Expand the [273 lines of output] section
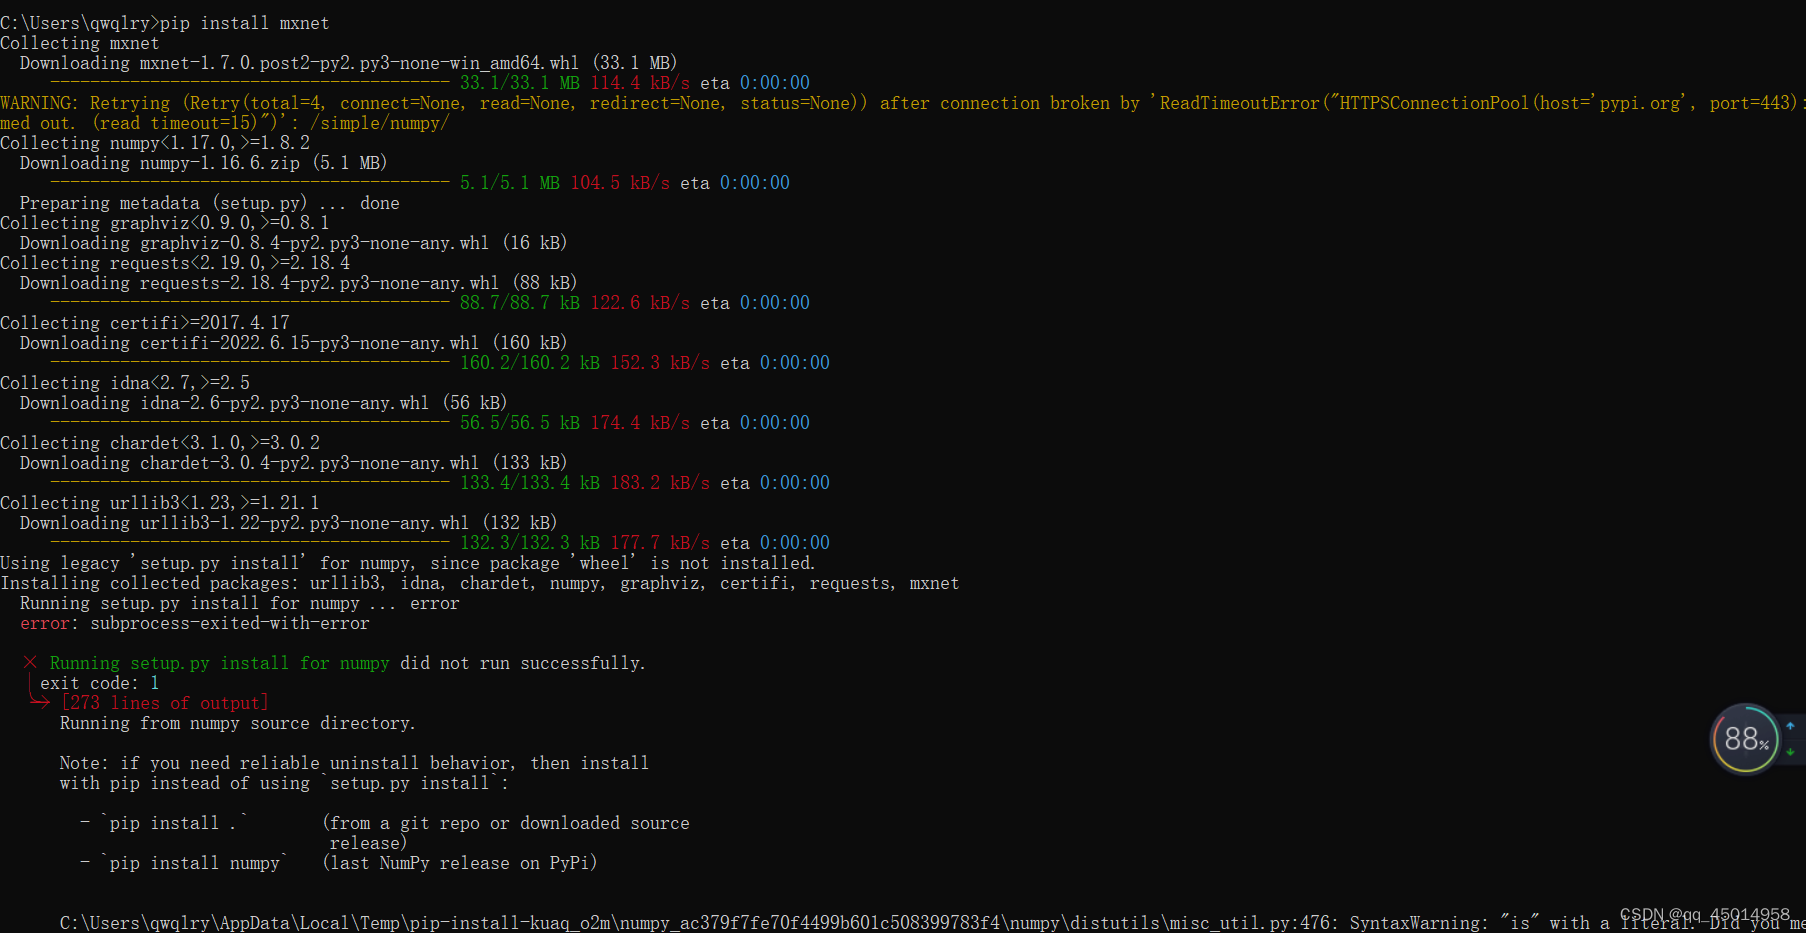Viewport: 1806px width, 933px height. pos(165,702)
